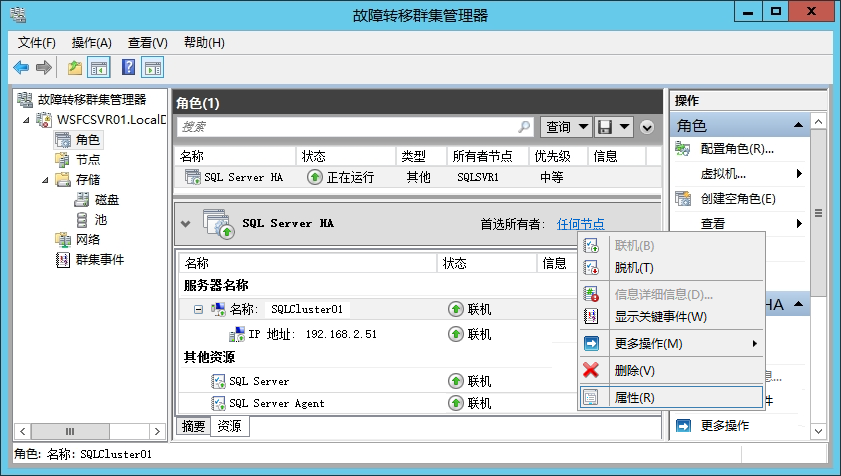Click the 群集事件 tree icon
Image resolution: width=841 pixels, height=476 pixels.
click(x=63, y=260)
